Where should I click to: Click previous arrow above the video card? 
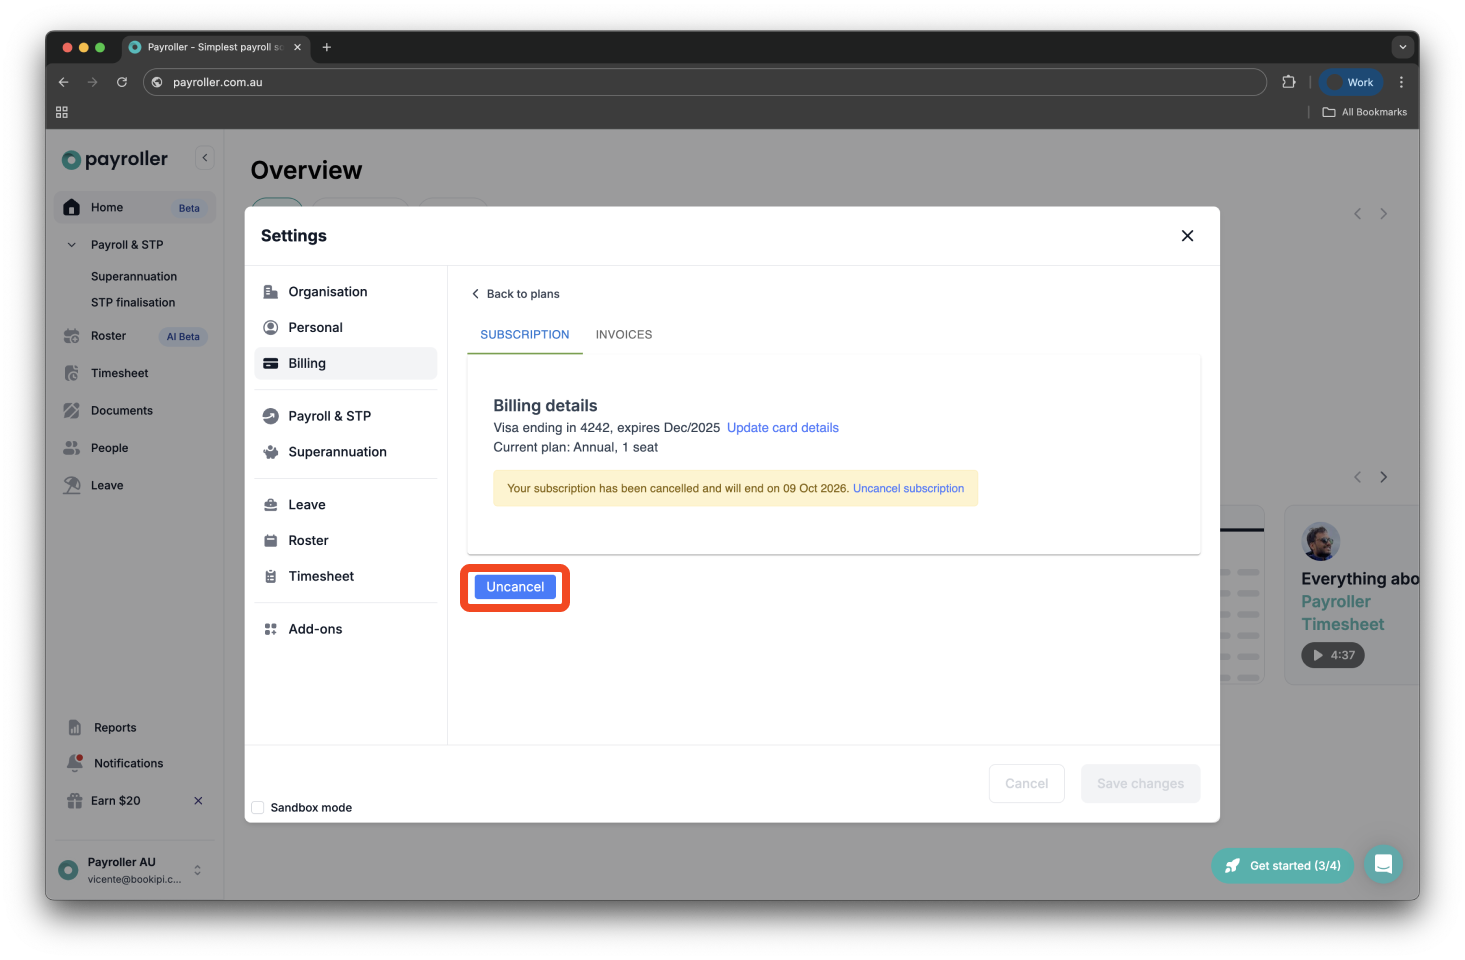(1357, 477)
